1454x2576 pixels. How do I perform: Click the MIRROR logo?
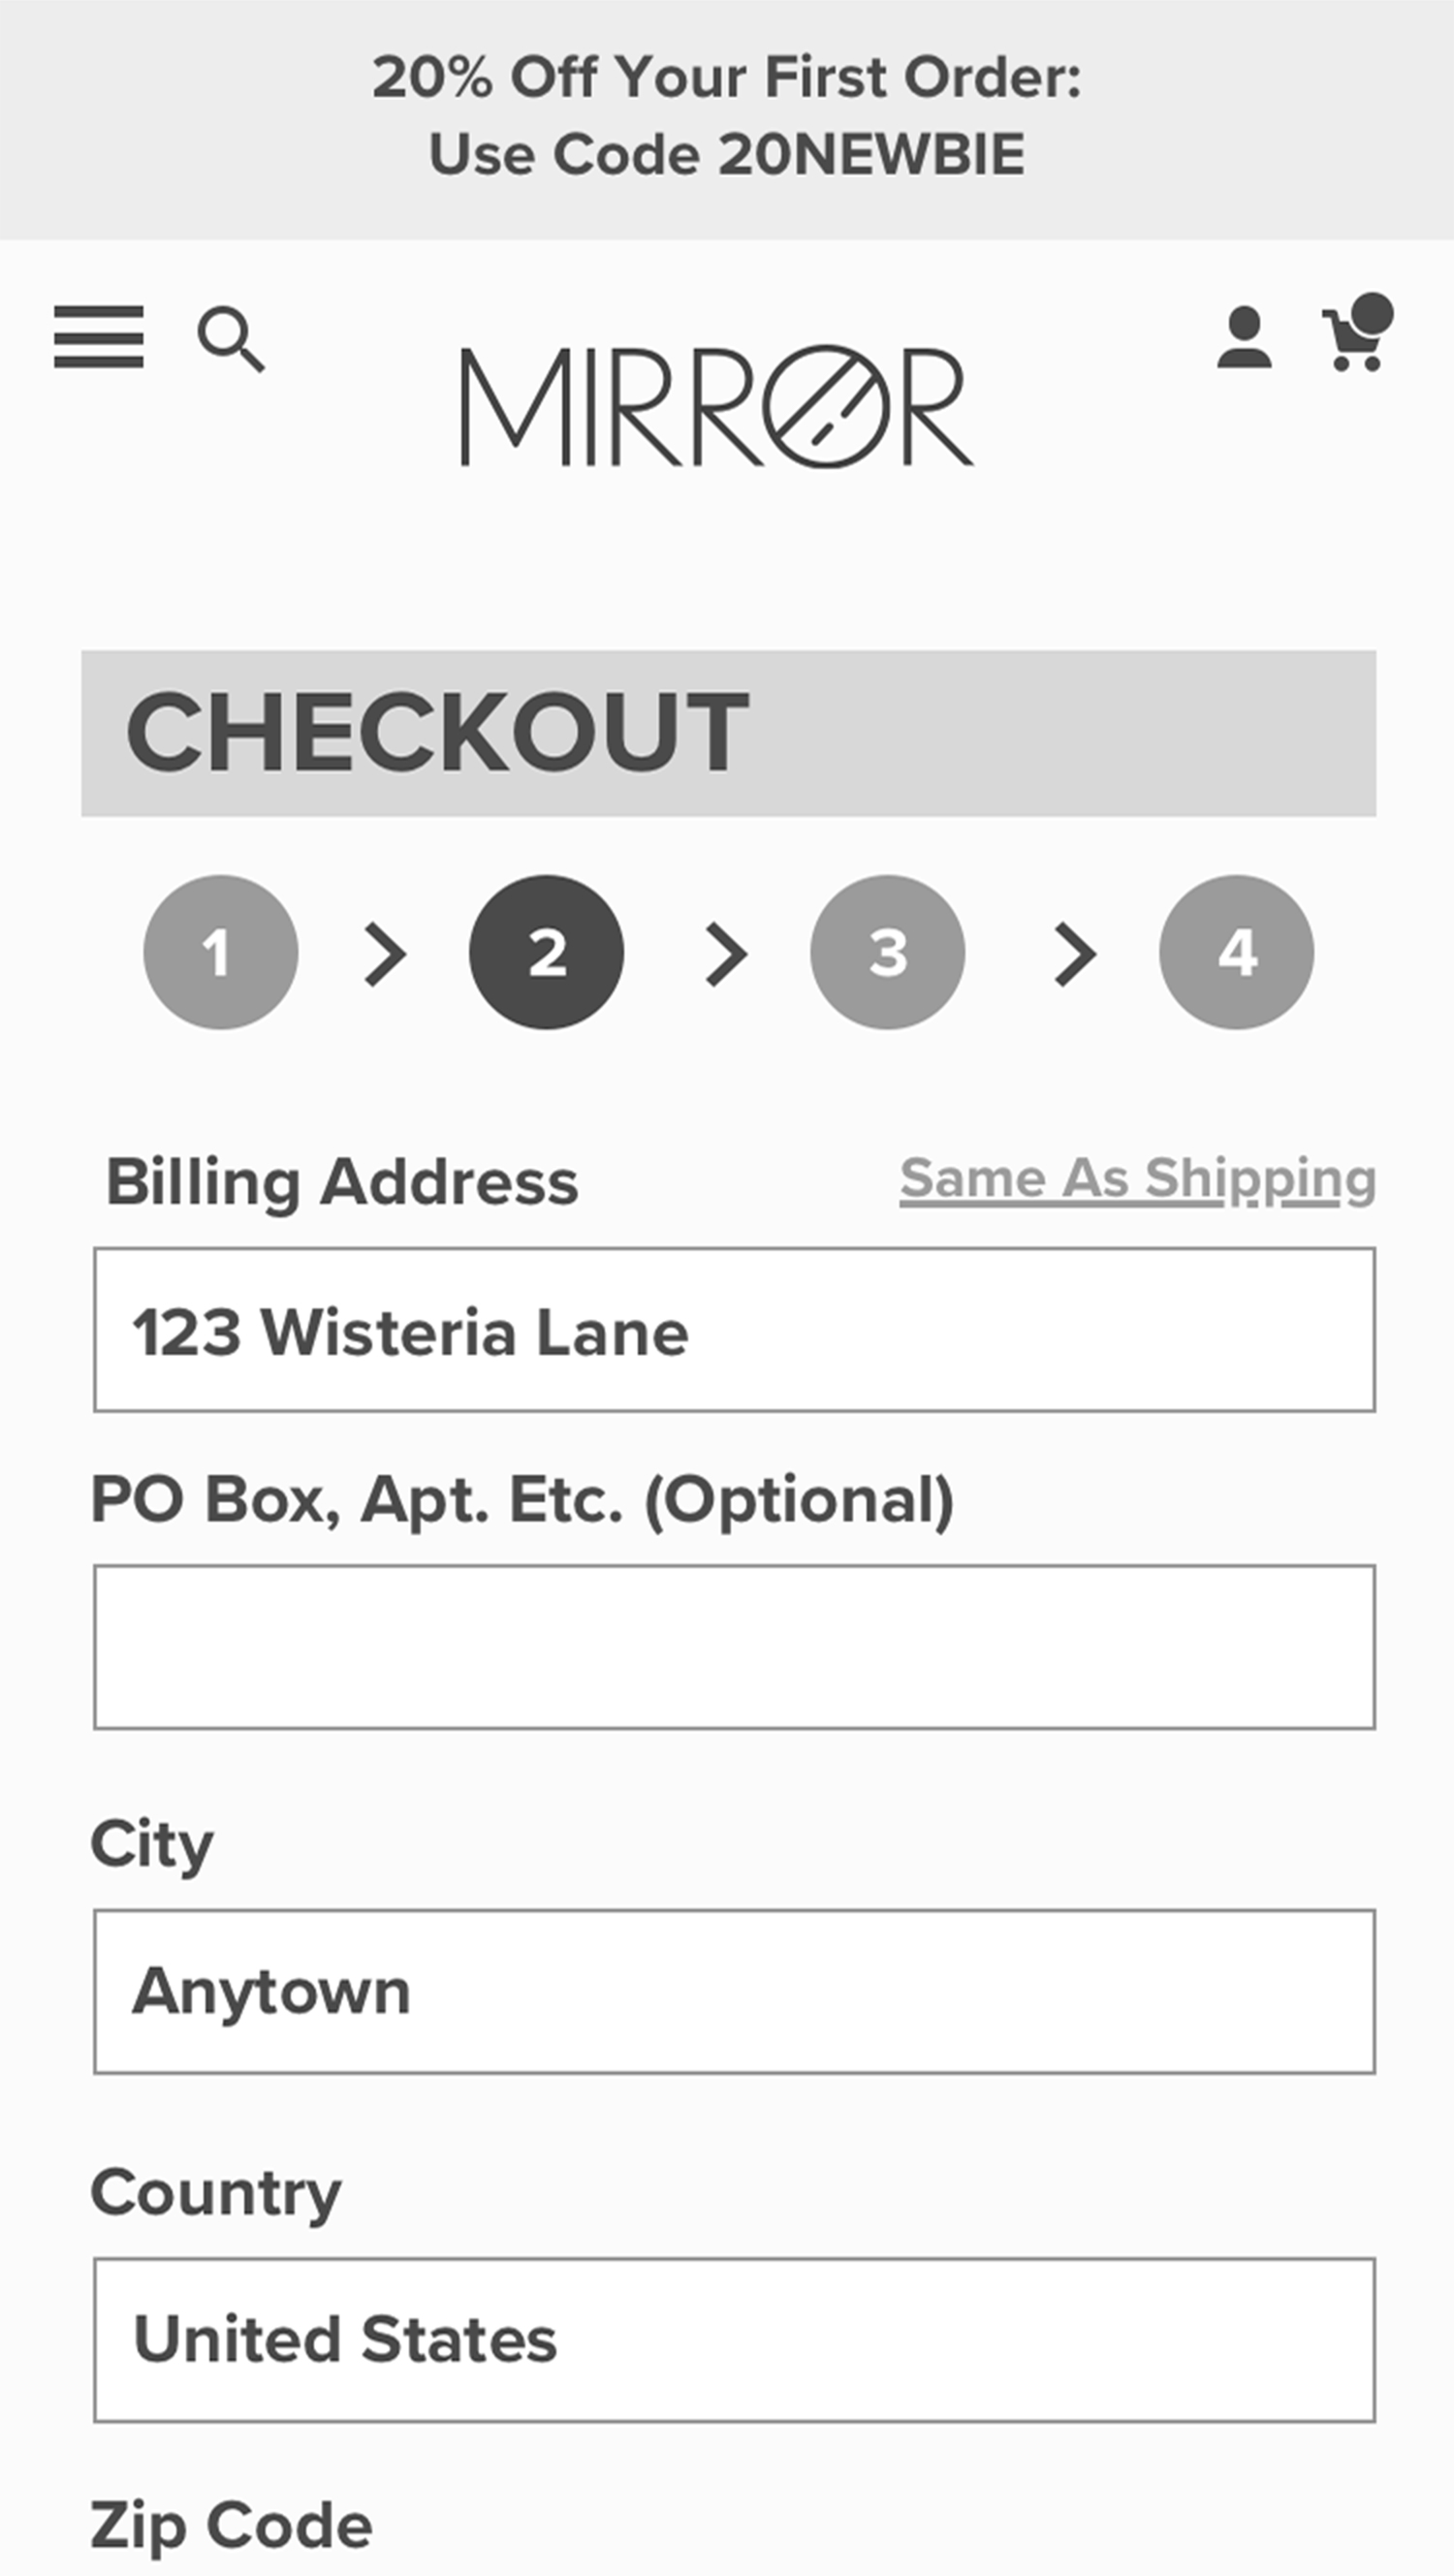pos(716,406)
